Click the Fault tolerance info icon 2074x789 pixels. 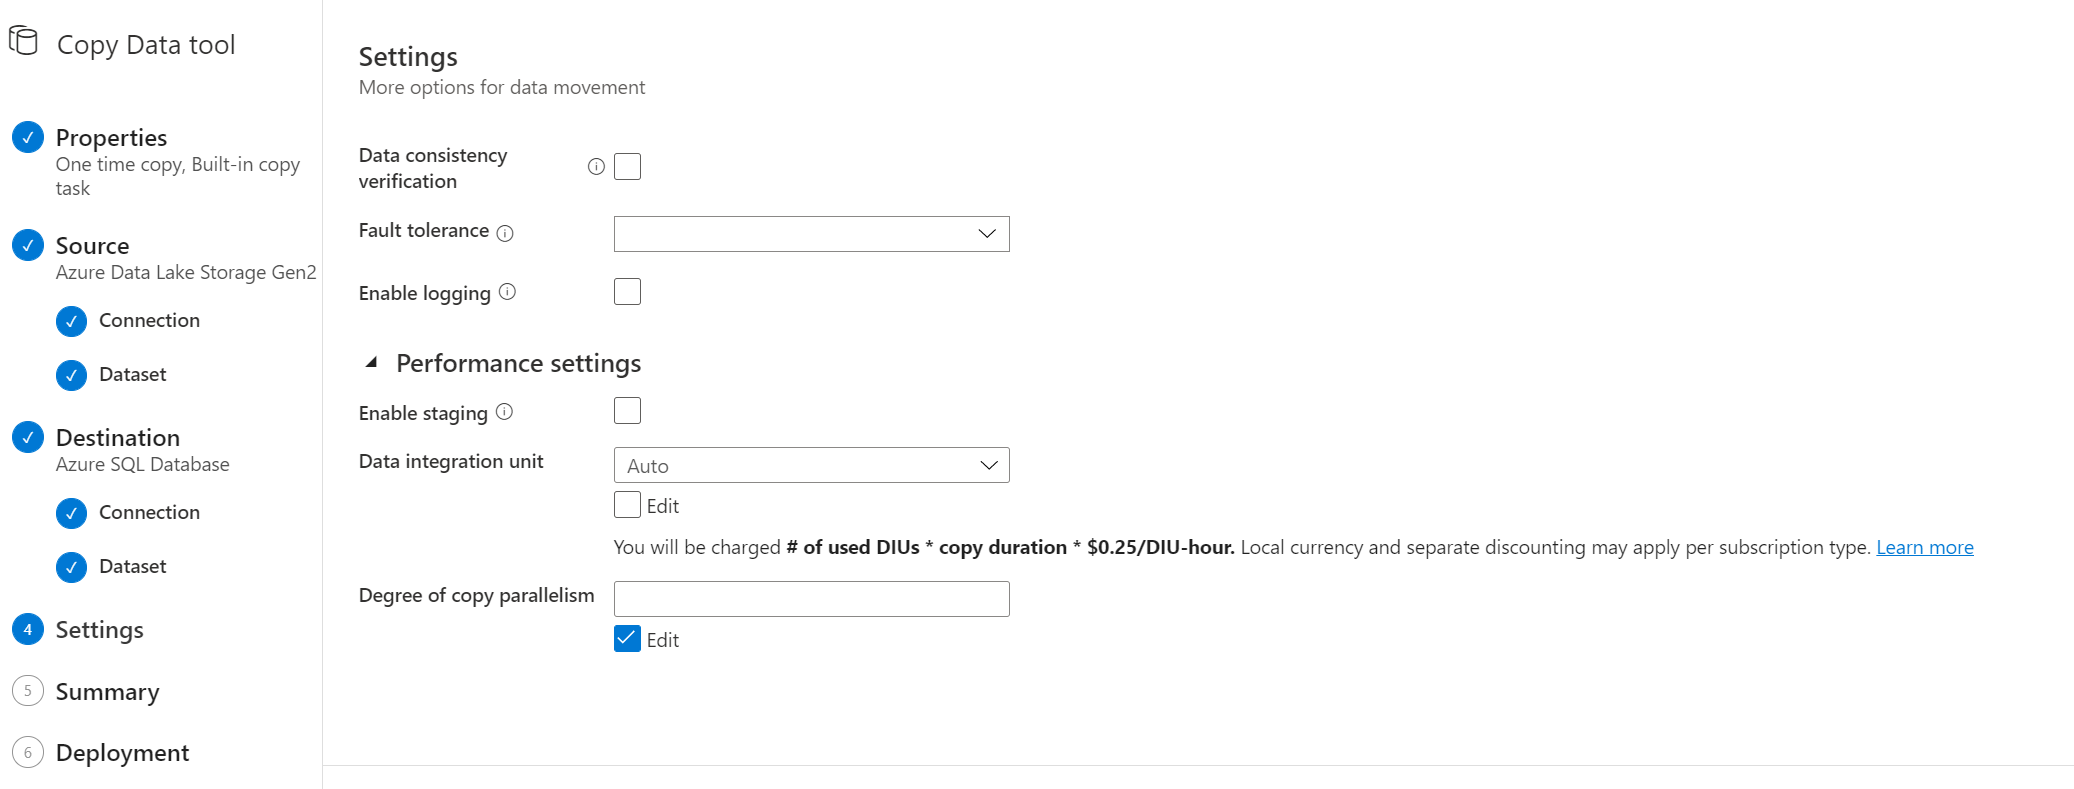(505, 233)
